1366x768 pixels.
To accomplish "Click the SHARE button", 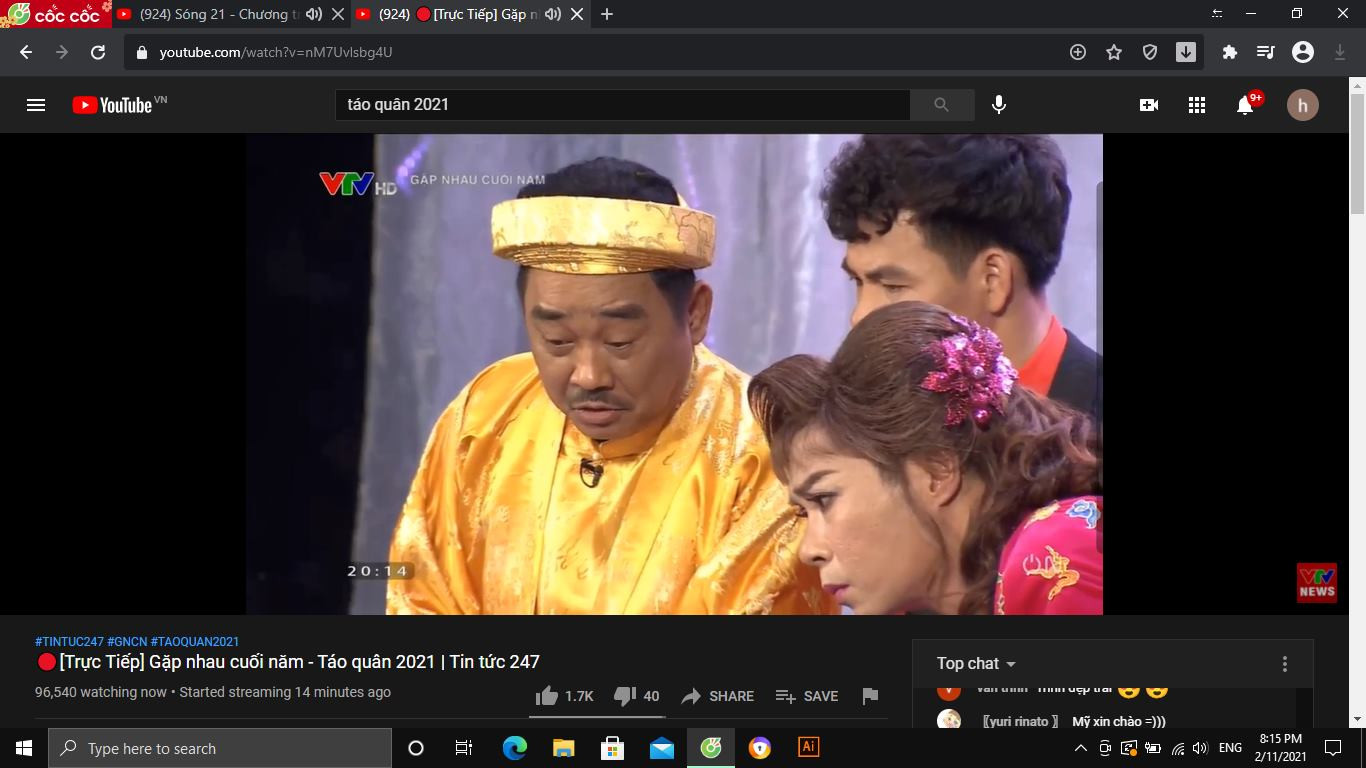I will coord(717,695).
